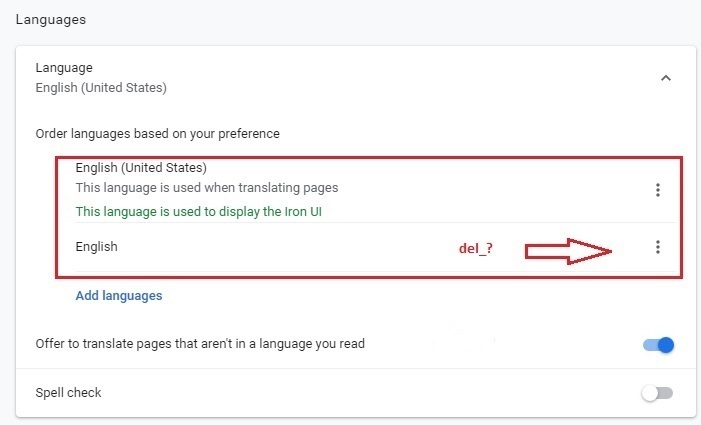Click Add languages link
Image resolution: width=701 pixels, height=425 pixels.
pyautogui.click(x=119, y=295)
